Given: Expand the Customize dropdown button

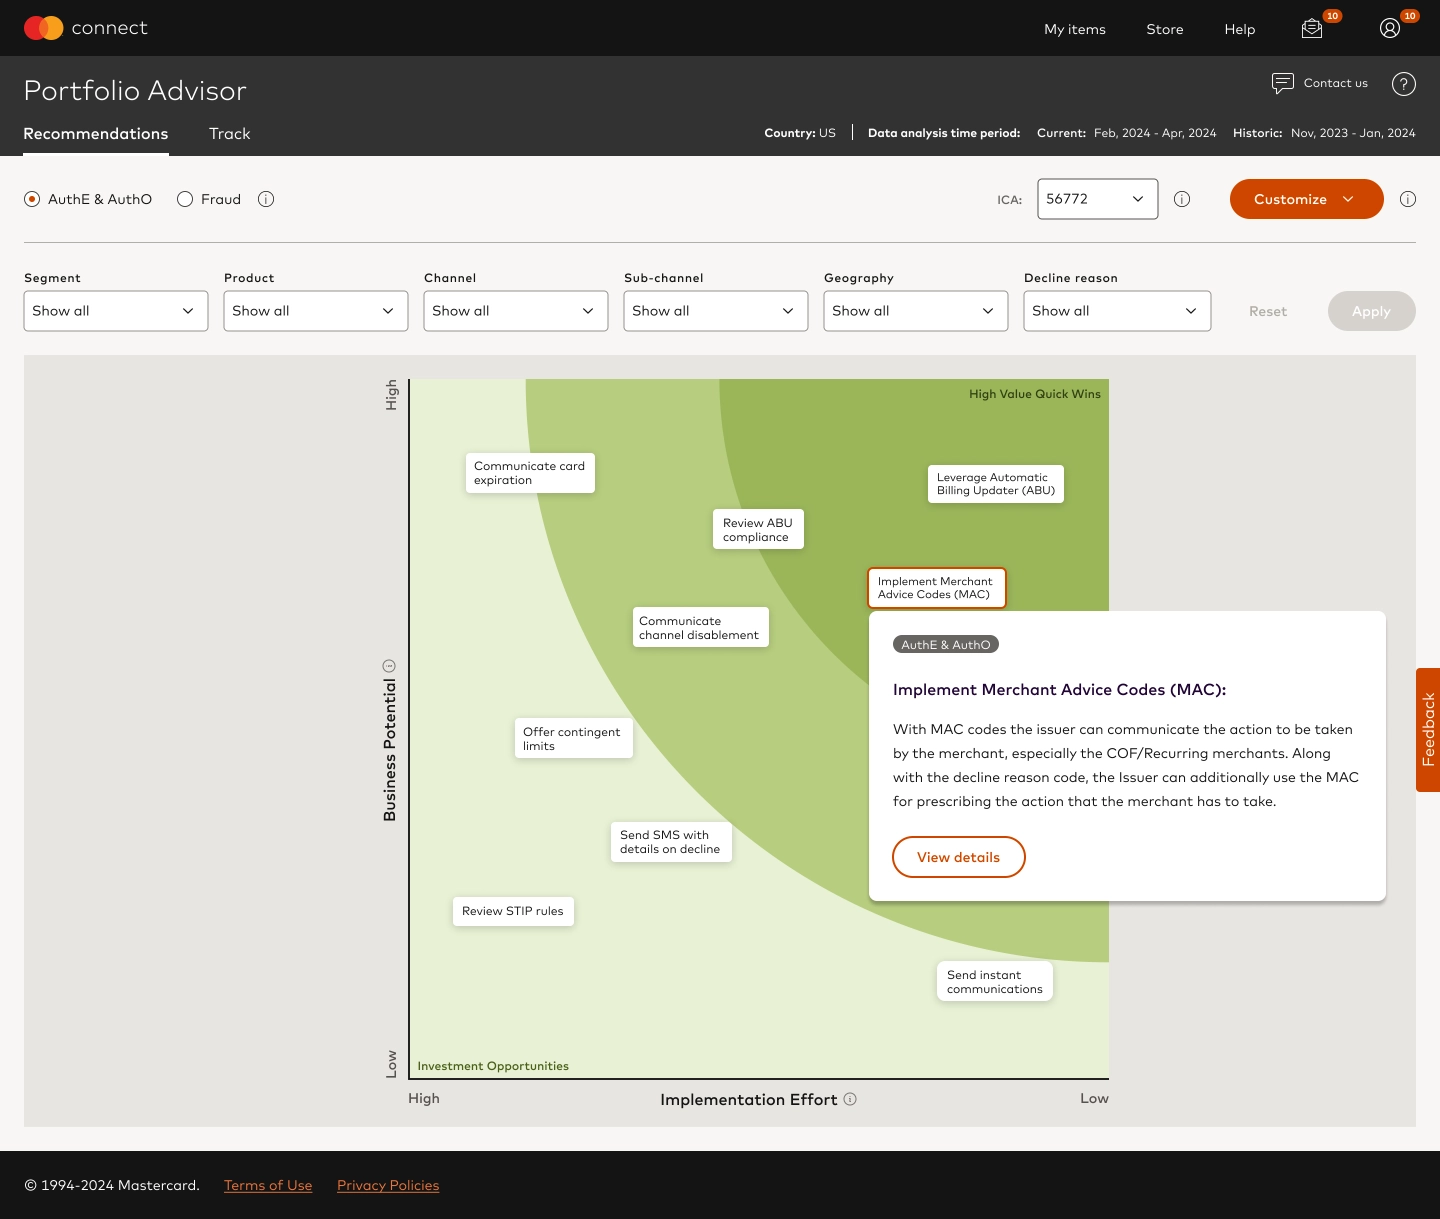Looking at the screenshot, I should click(1307, 199).
